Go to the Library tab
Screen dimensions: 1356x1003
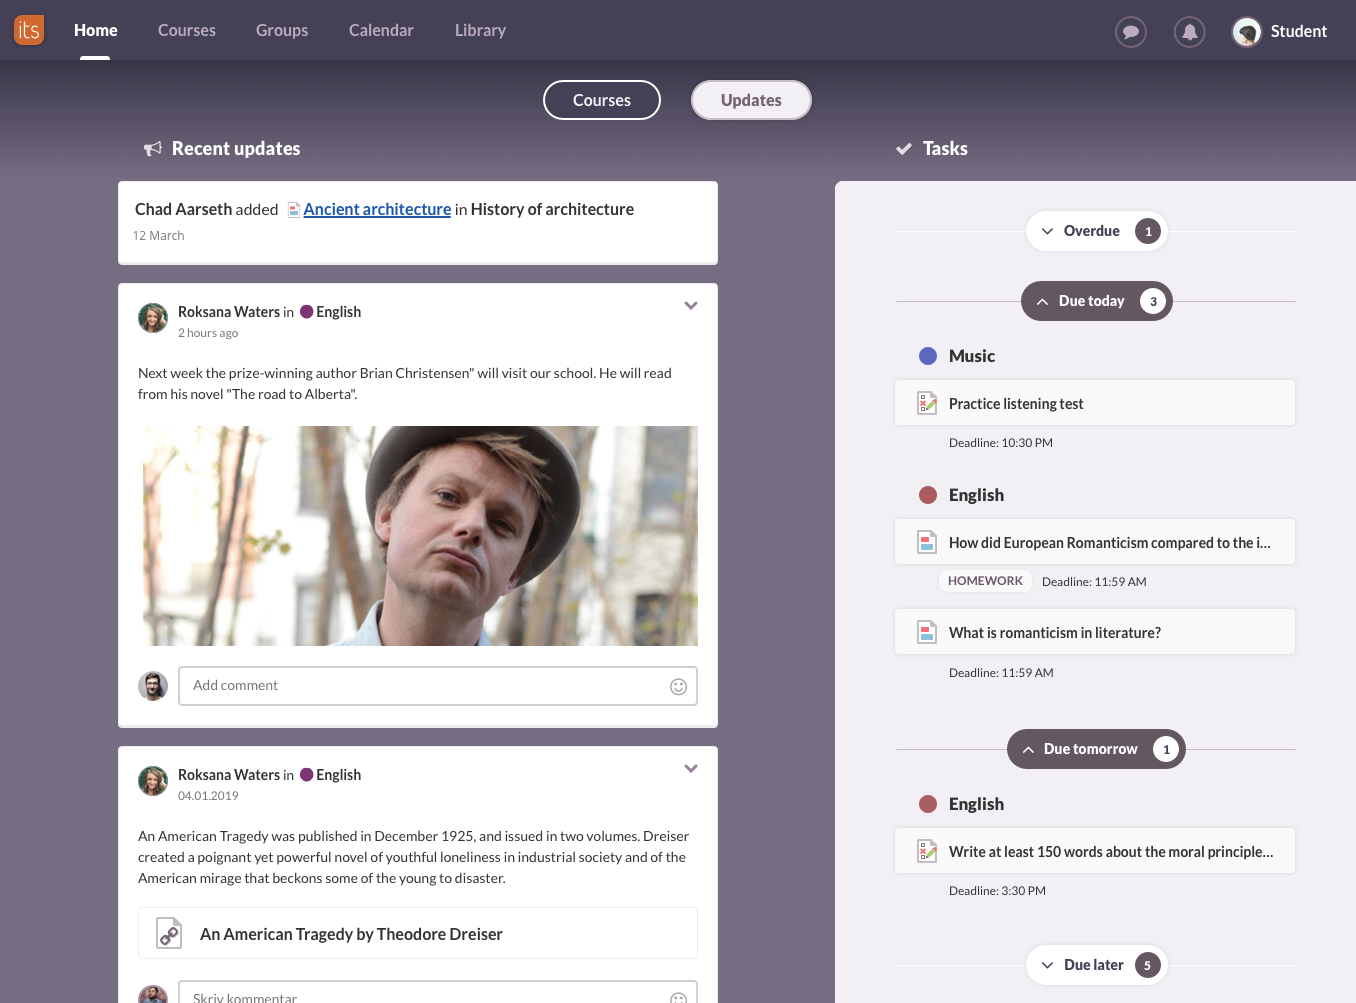pos(480,30)
